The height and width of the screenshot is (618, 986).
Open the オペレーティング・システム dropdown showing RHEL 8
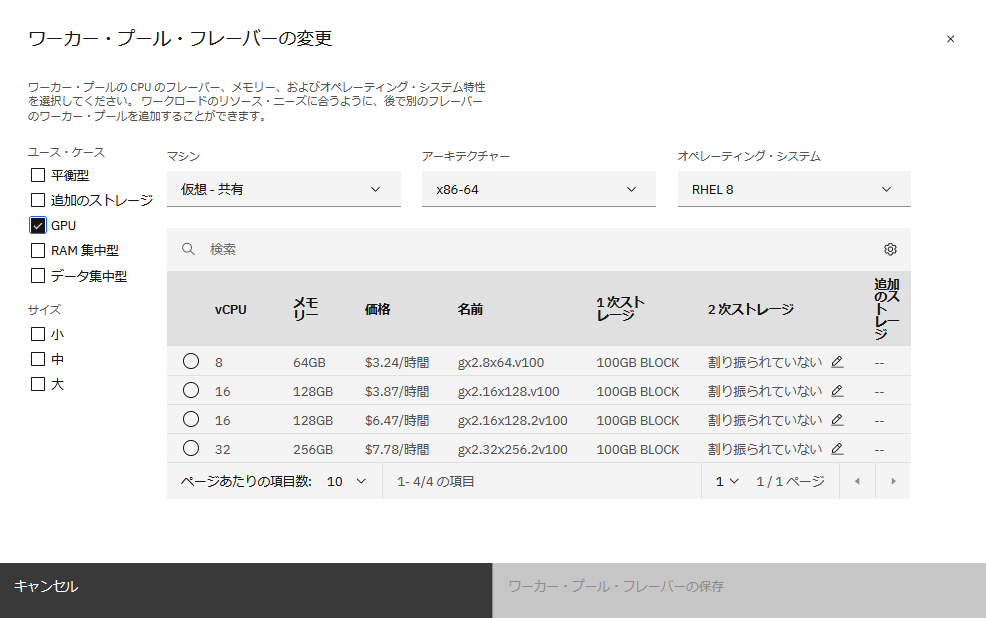[x=794, y=189]
